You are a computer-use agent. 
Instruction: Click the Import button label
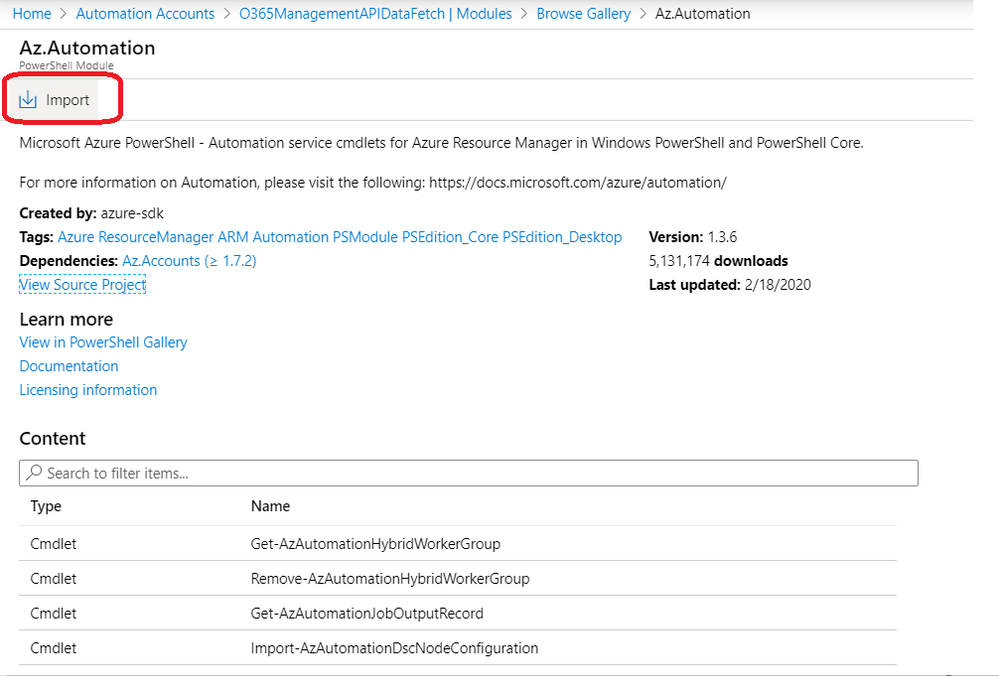click(x=68, y=100)
